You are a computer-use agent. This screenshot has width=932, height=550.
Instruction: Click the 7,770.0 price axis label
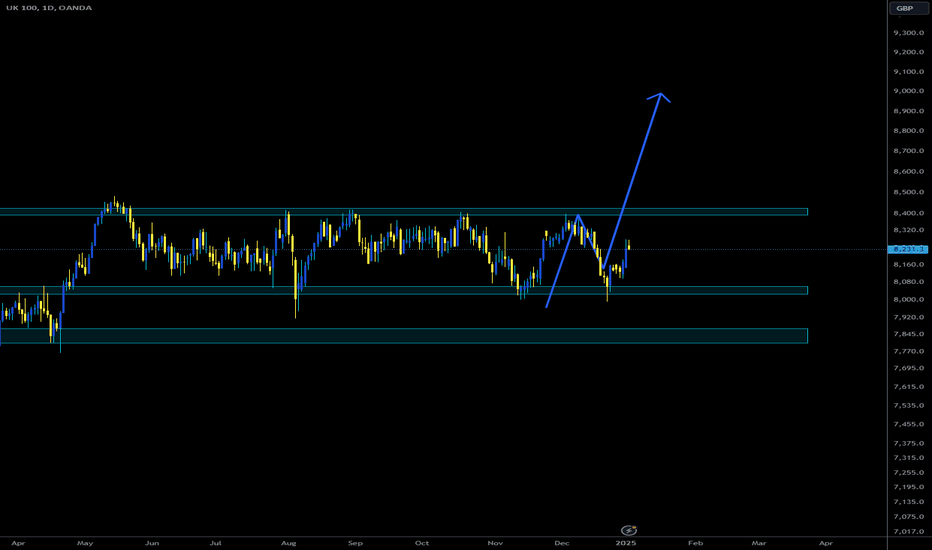coord(908,351)
